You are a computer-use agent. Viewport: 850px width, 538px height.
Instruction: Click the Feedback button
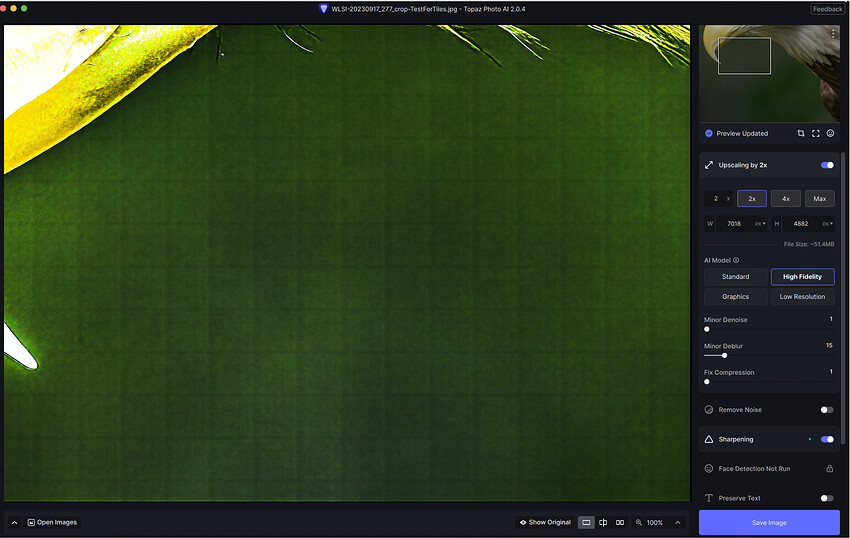[x=828, y=9]
